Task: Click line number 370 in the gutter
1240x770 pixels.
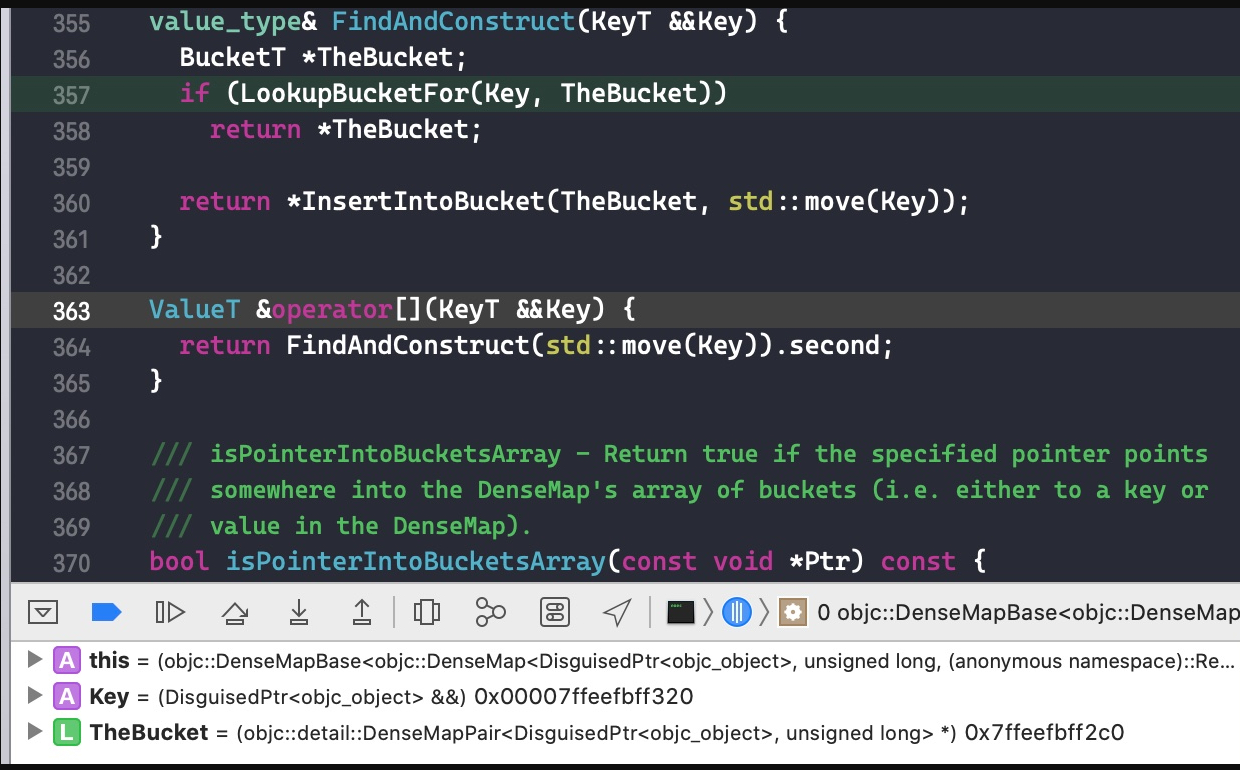Action: point(70,563)
